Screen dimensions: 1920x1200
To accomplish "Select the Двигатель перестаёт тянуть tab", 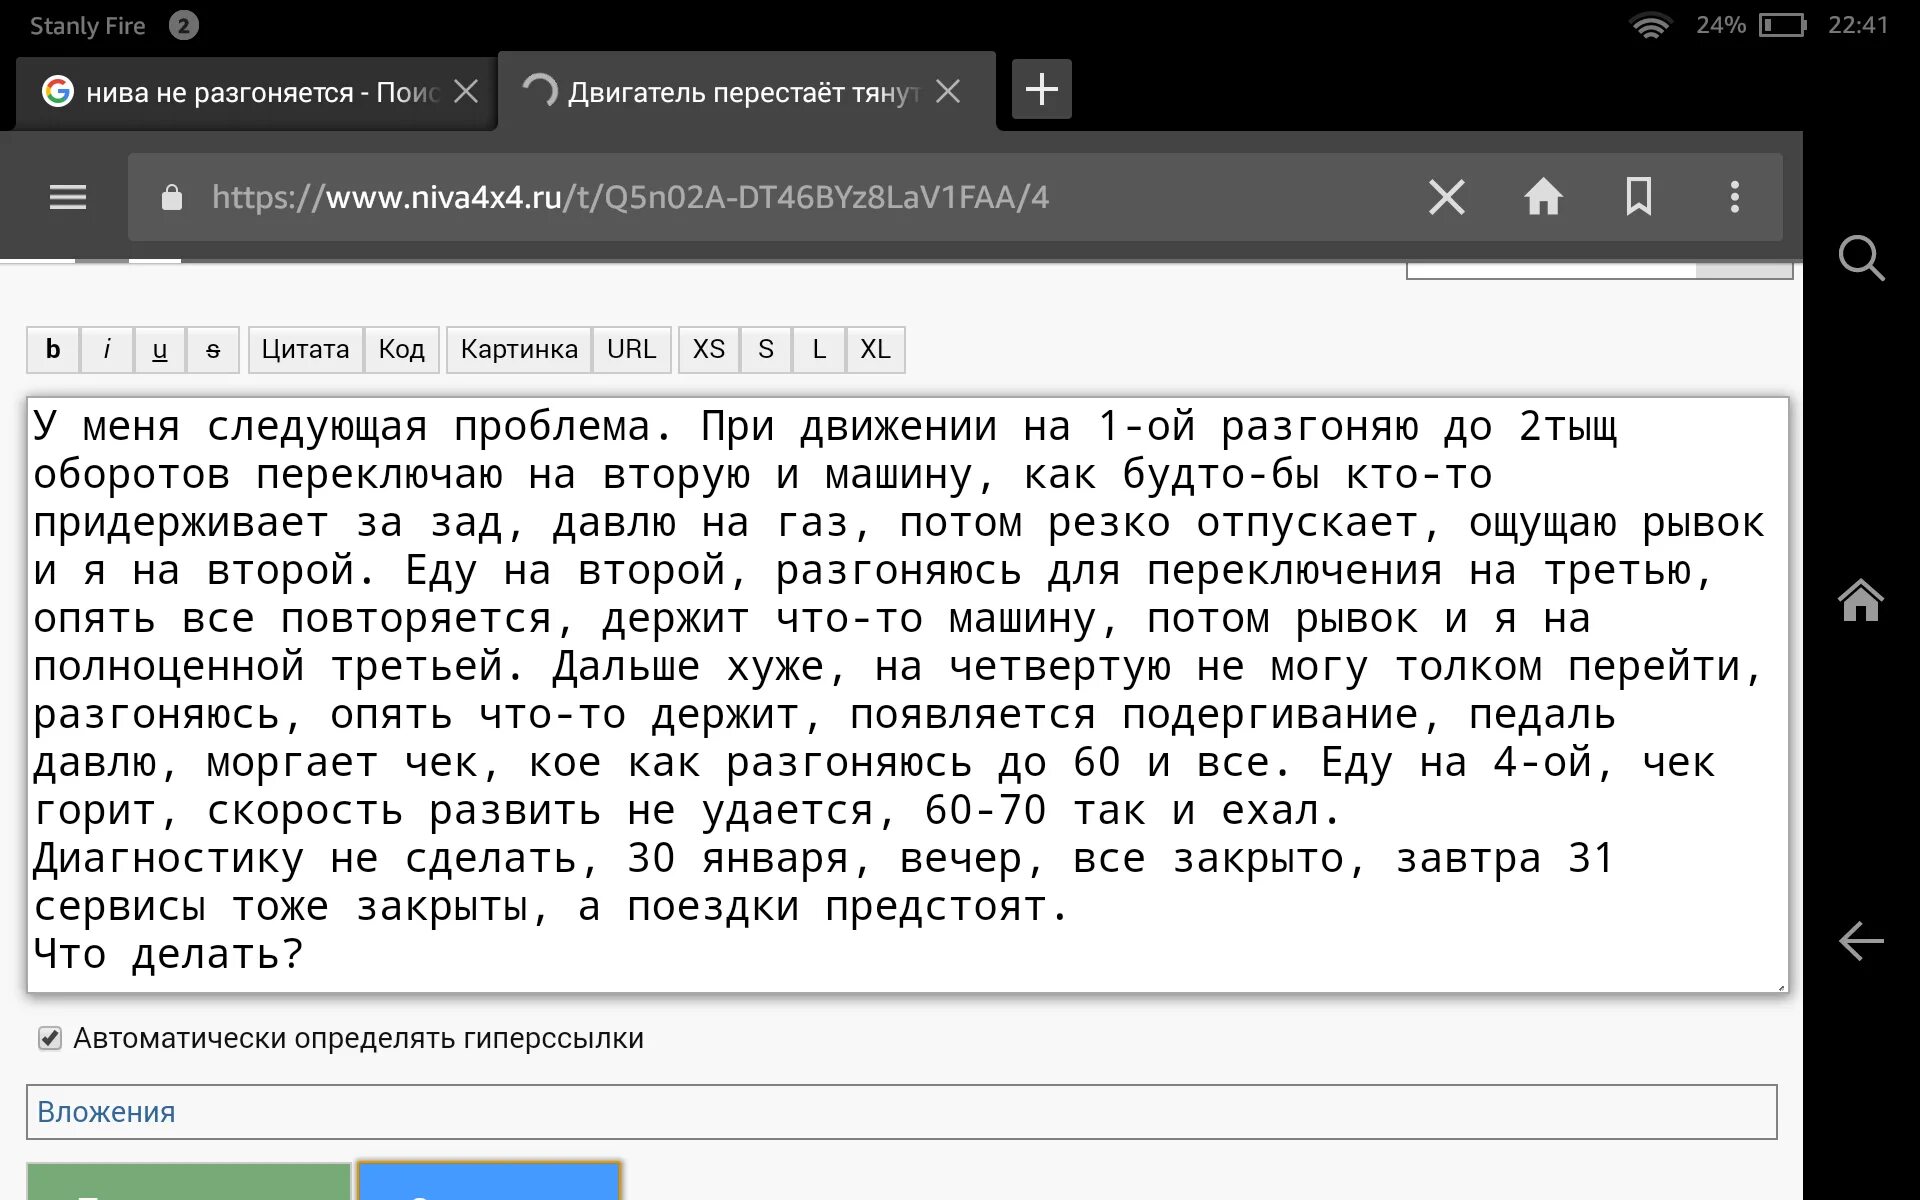I will [x=740, y=93].
